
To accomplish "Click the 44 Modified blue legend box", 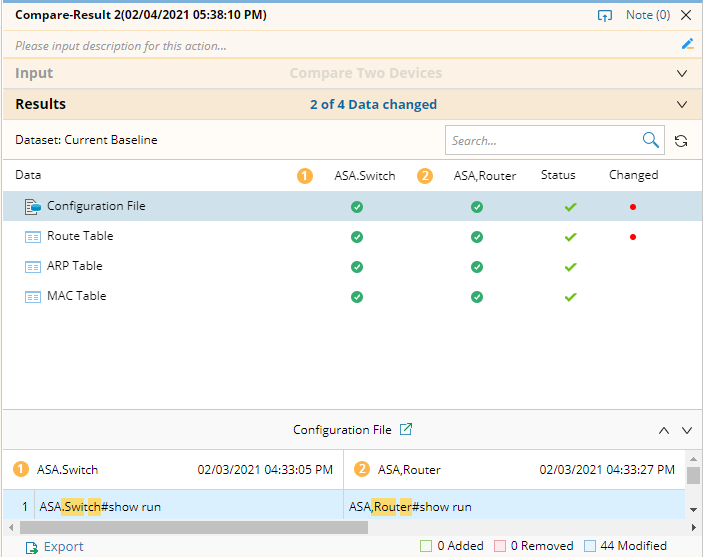I will tap(590, 546).
